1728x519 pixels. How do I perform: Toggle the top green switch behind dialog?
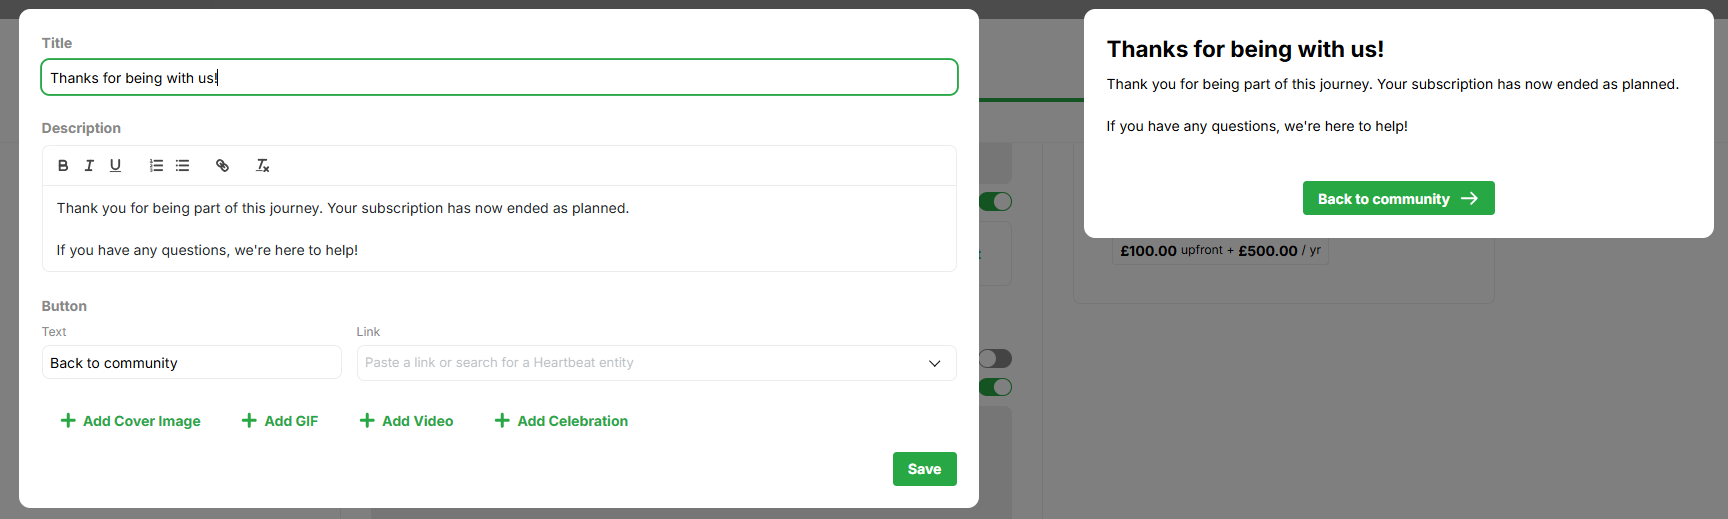tap(996, 202)
